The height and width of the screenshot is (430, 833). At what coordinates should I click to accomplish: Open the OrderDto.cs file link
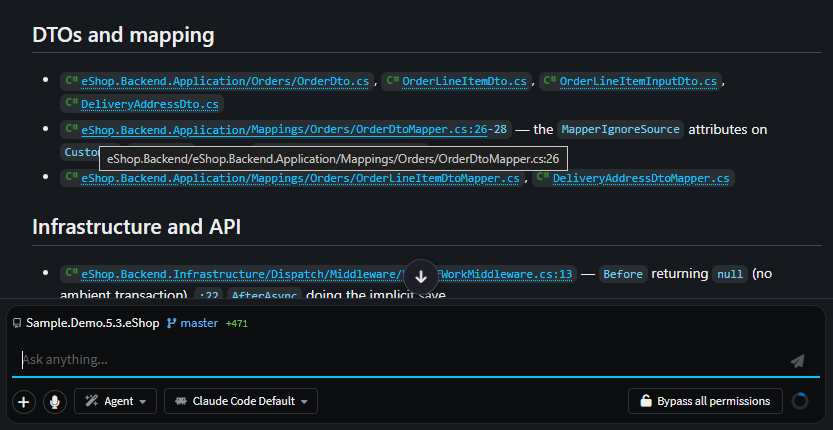225,81
